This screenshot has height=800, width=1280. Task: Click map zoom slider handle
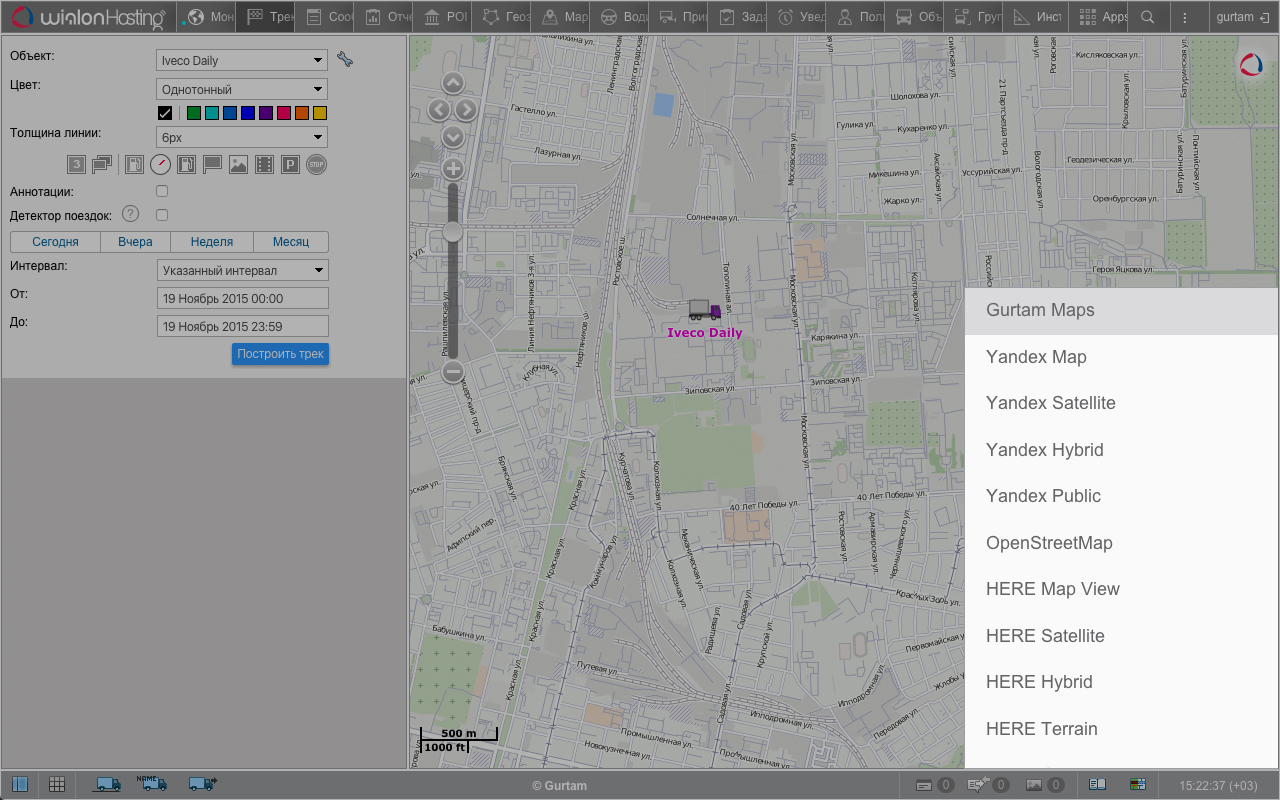coord(453,232)
